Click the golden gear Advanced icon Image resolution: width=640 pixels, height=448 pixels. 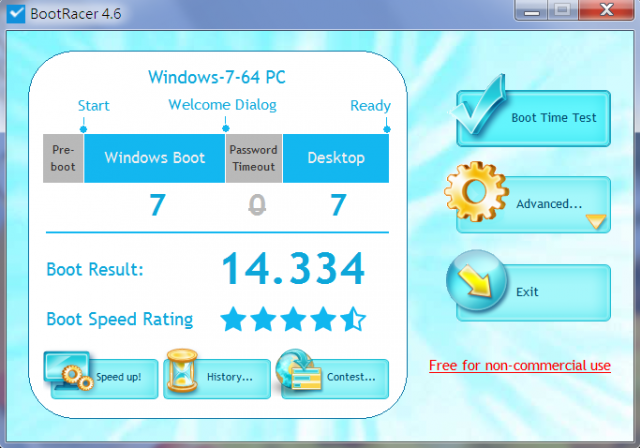pyautogui.click(x=476, y=191)
